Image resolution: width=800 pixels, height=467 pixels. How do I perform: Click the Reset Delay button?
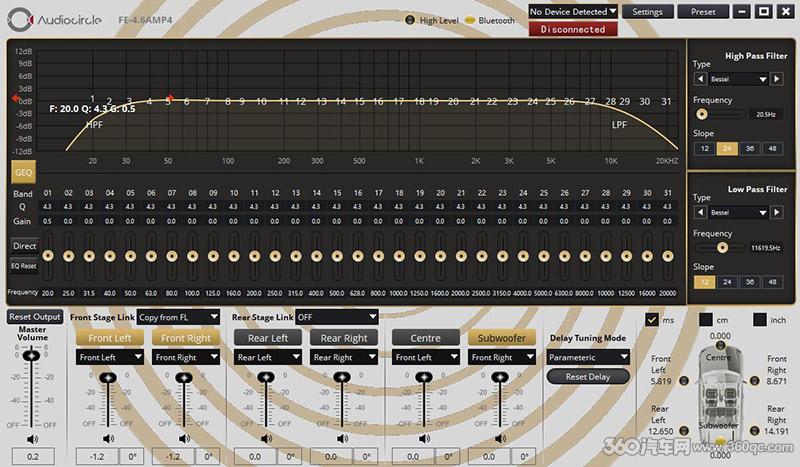coord(588,377)
